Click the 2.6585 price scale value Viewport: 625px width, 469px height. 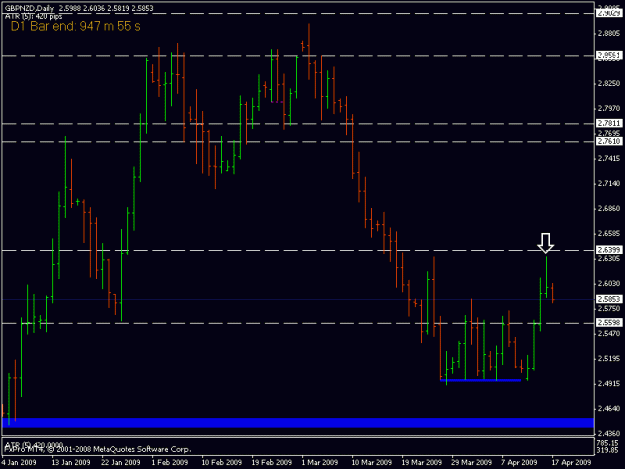tap(609, 234)
